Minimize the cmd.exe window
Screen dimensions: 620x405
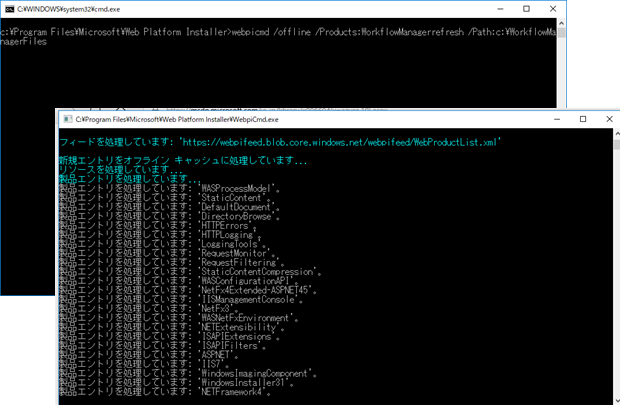500,9
